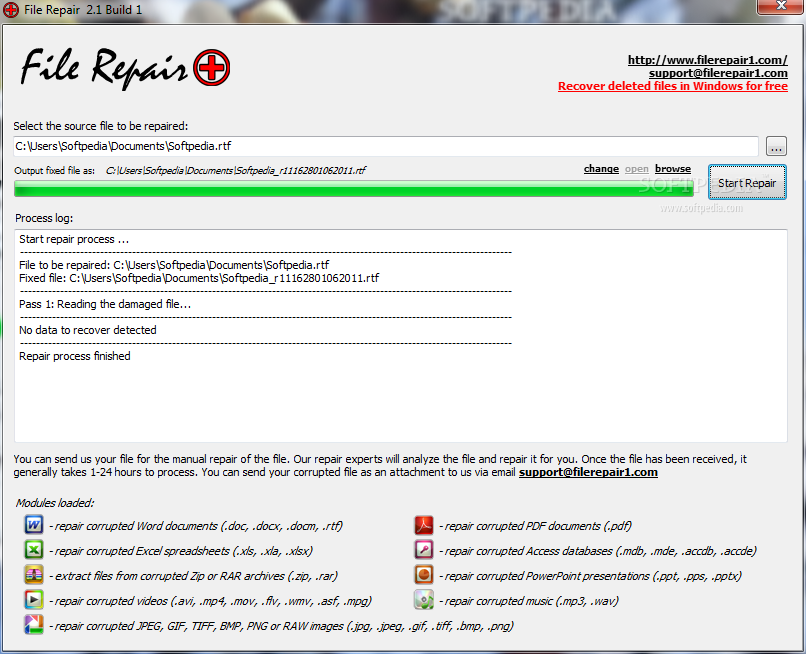The image size is (806, 654).
Task: Click Recover deleted files in Windows link
Action: [673, 86]
